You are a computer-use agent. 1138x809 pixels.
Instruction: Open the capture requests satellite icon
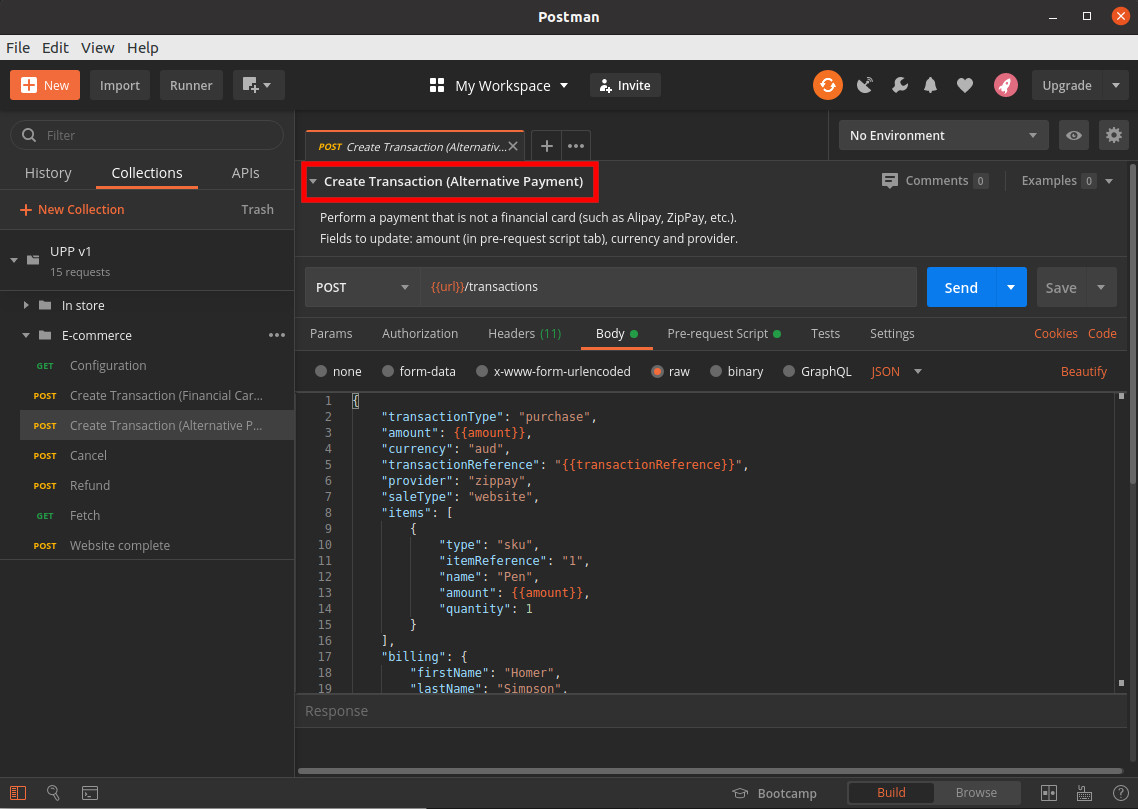coord(866,85)
